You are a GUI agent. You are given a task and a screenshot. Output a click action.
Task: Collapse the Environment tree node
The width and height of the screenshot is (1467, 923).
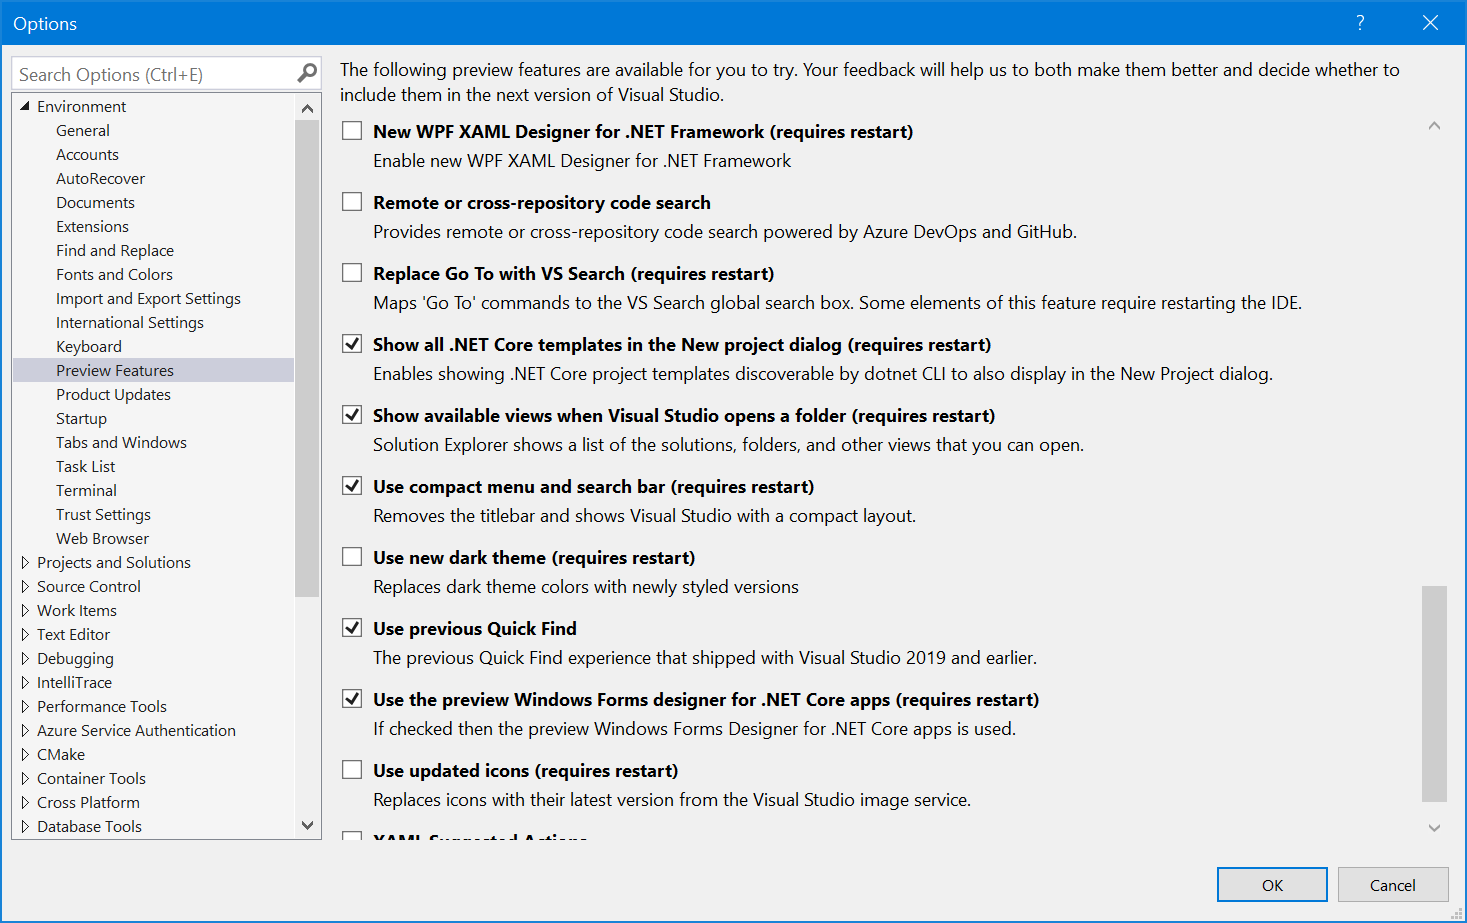coord(25,106)
